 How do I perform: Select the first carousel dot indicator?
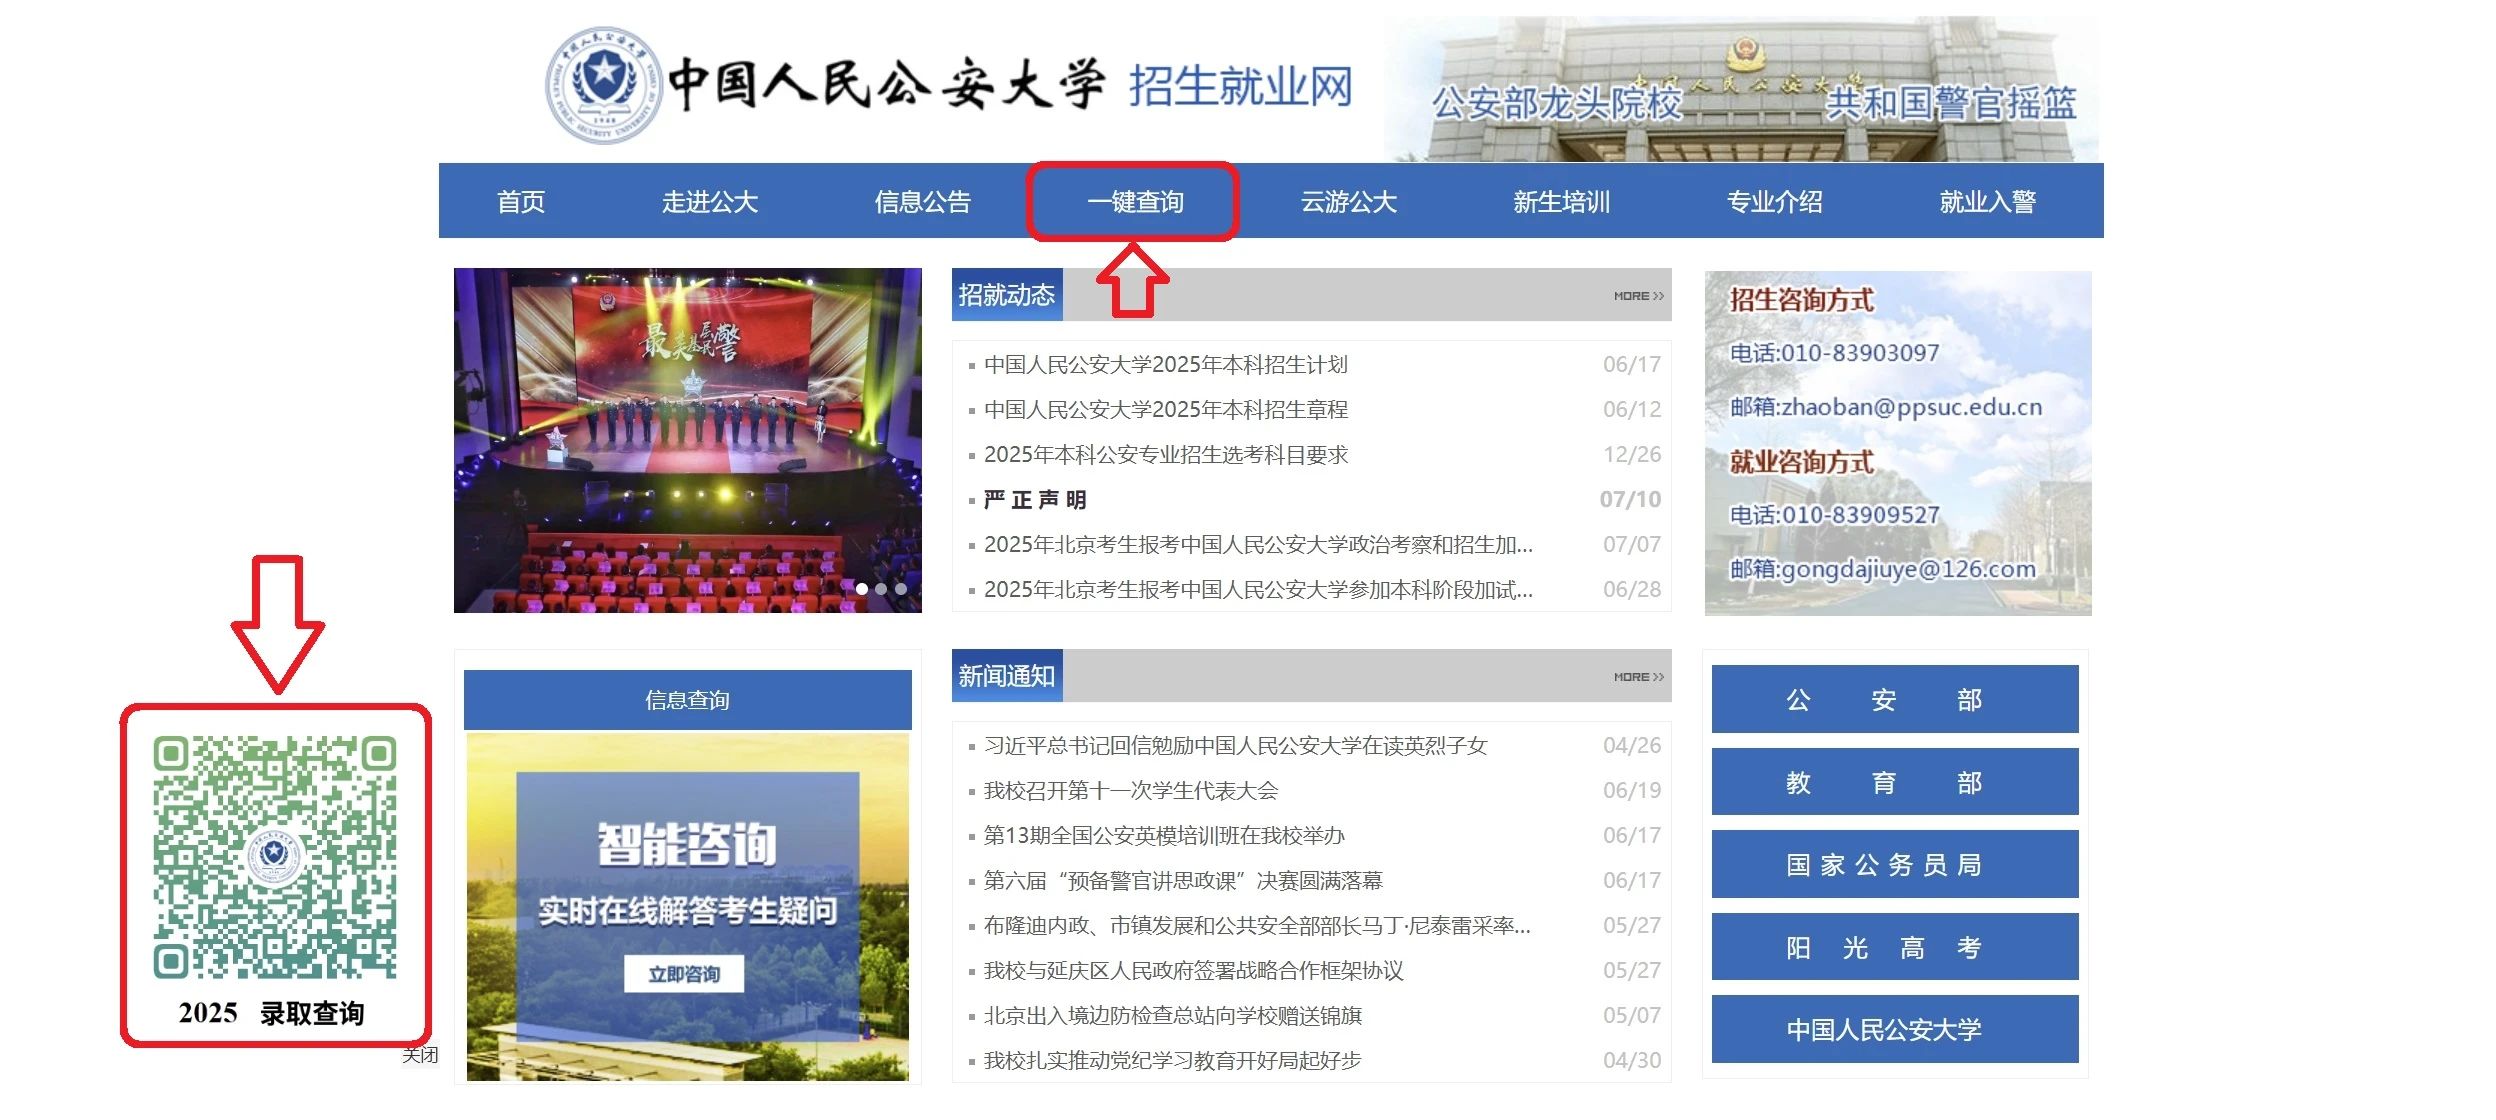(862, 589)
